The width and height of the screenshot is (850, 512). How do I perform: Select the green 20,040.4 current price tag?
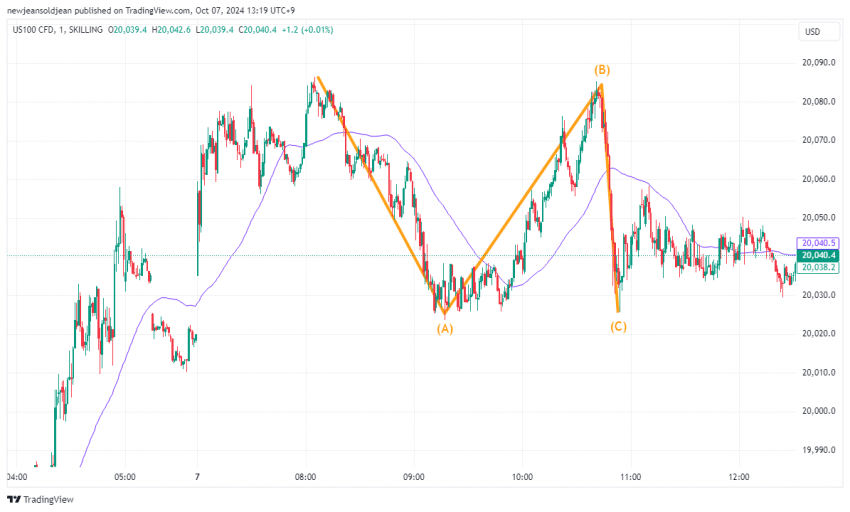point(818,255)
